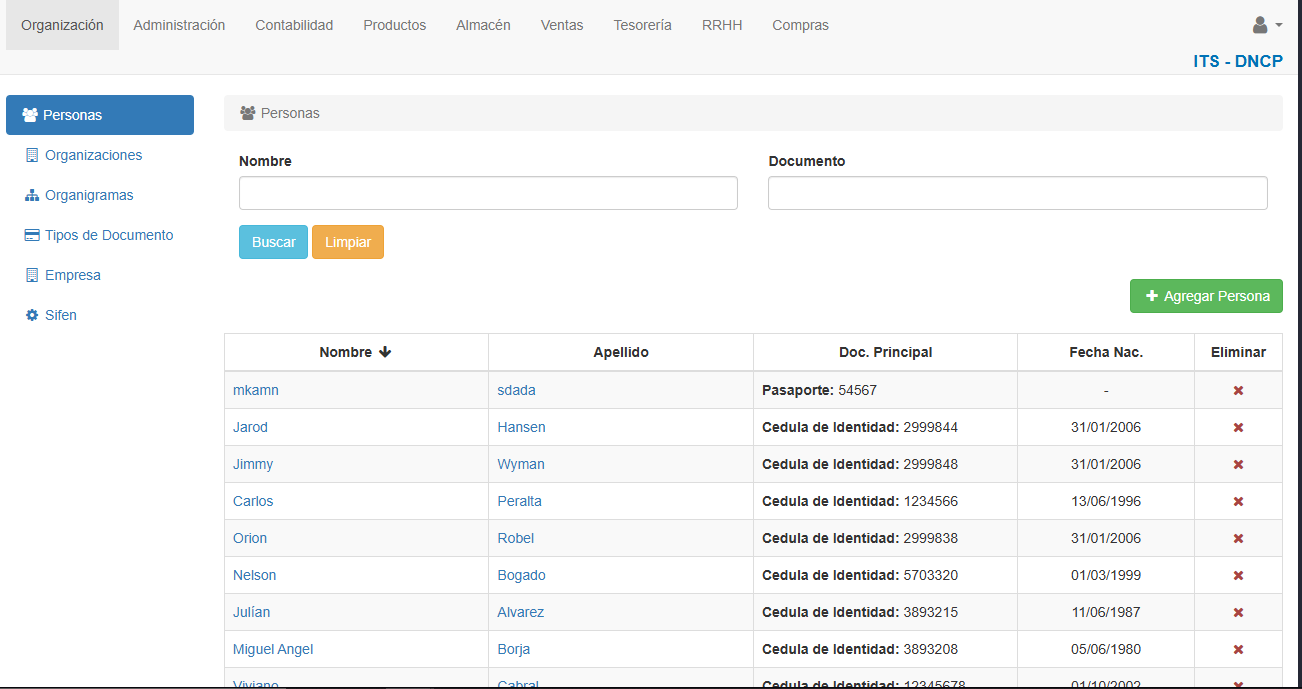The height and width of the screenshot is (689, 1302).
Task: Click the delete X for Carlos Peralta
Action: (1238, 501)
